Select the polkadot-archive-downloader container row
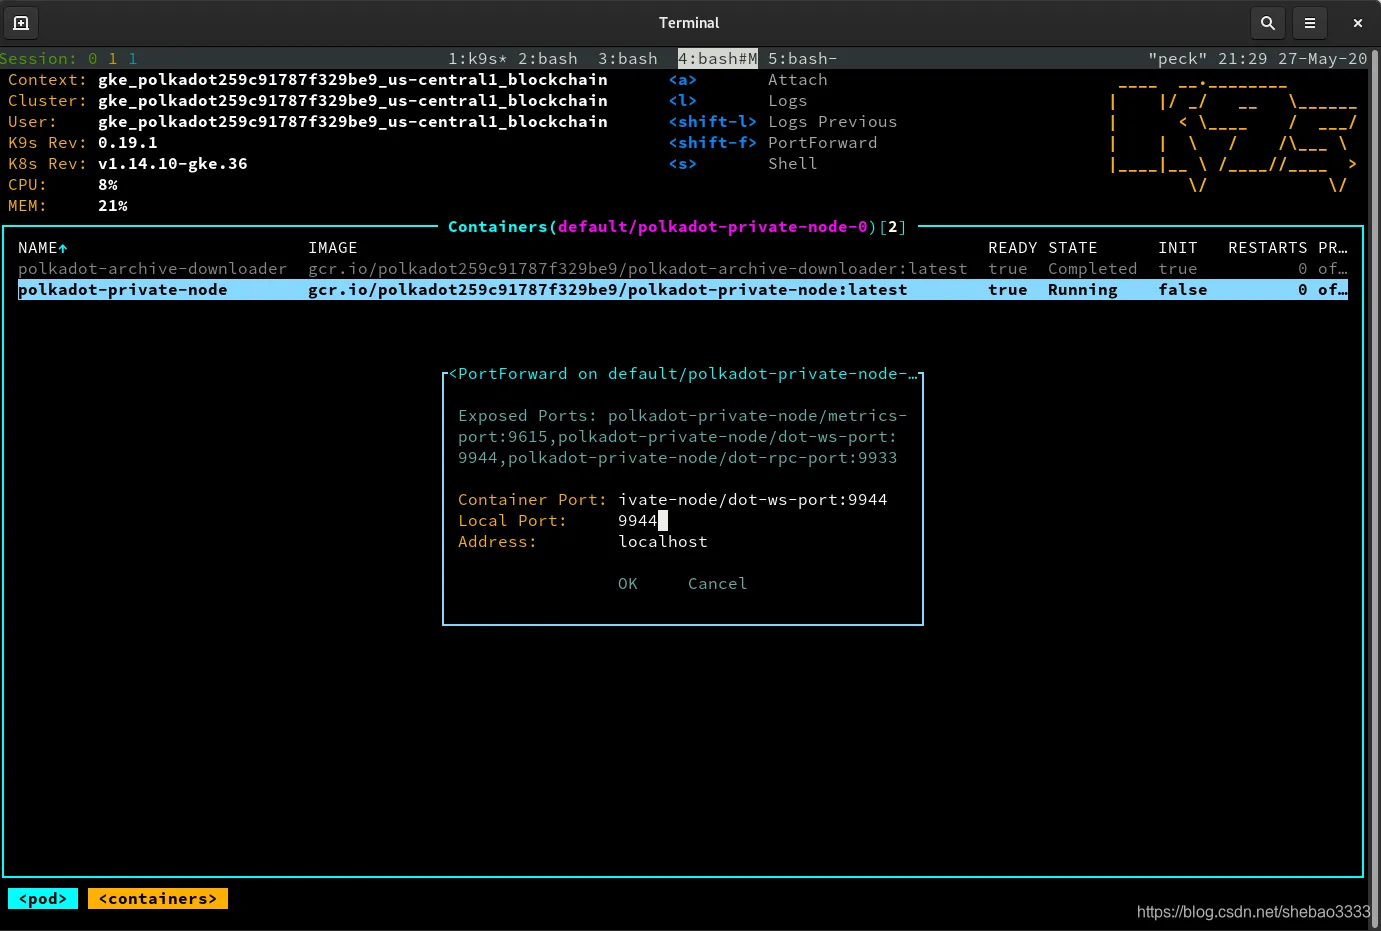The width and height of the screenshot is (1381, 931). [x=683, y=269]
